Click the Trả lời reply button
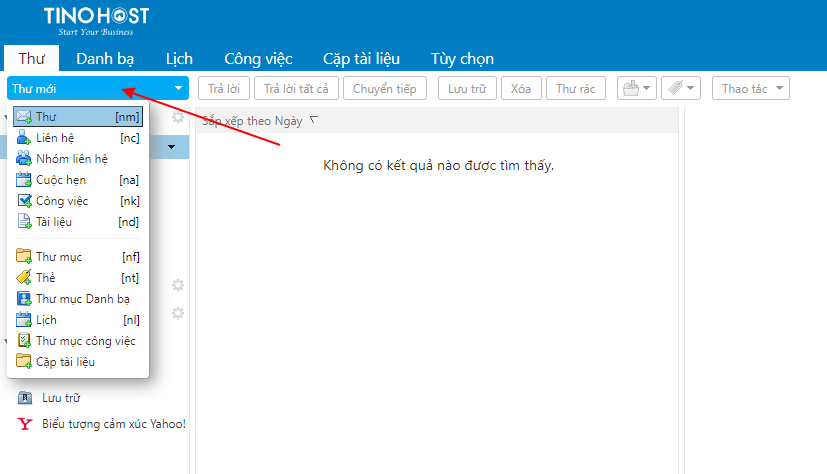 point(224,89)
